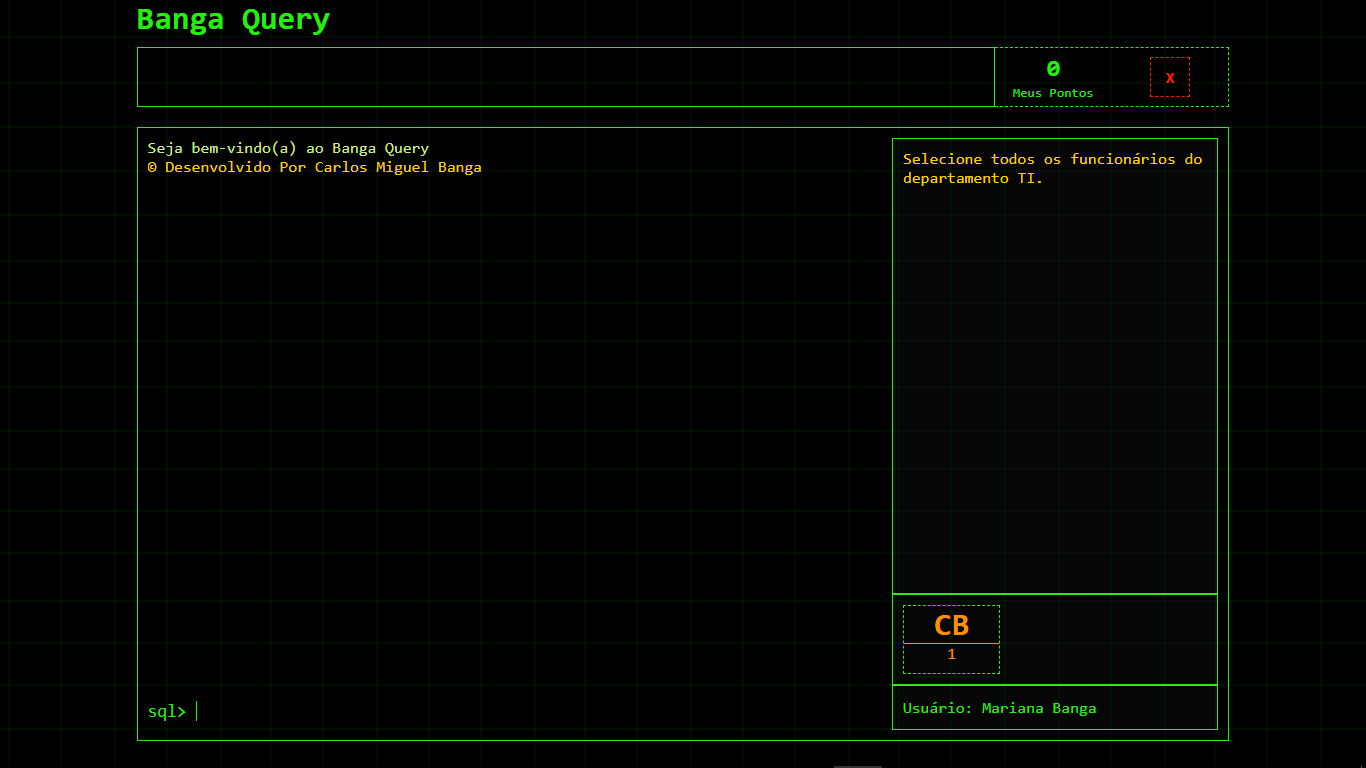Click the copyright developer credit text

pyautogui.click(x=314, y=167)
